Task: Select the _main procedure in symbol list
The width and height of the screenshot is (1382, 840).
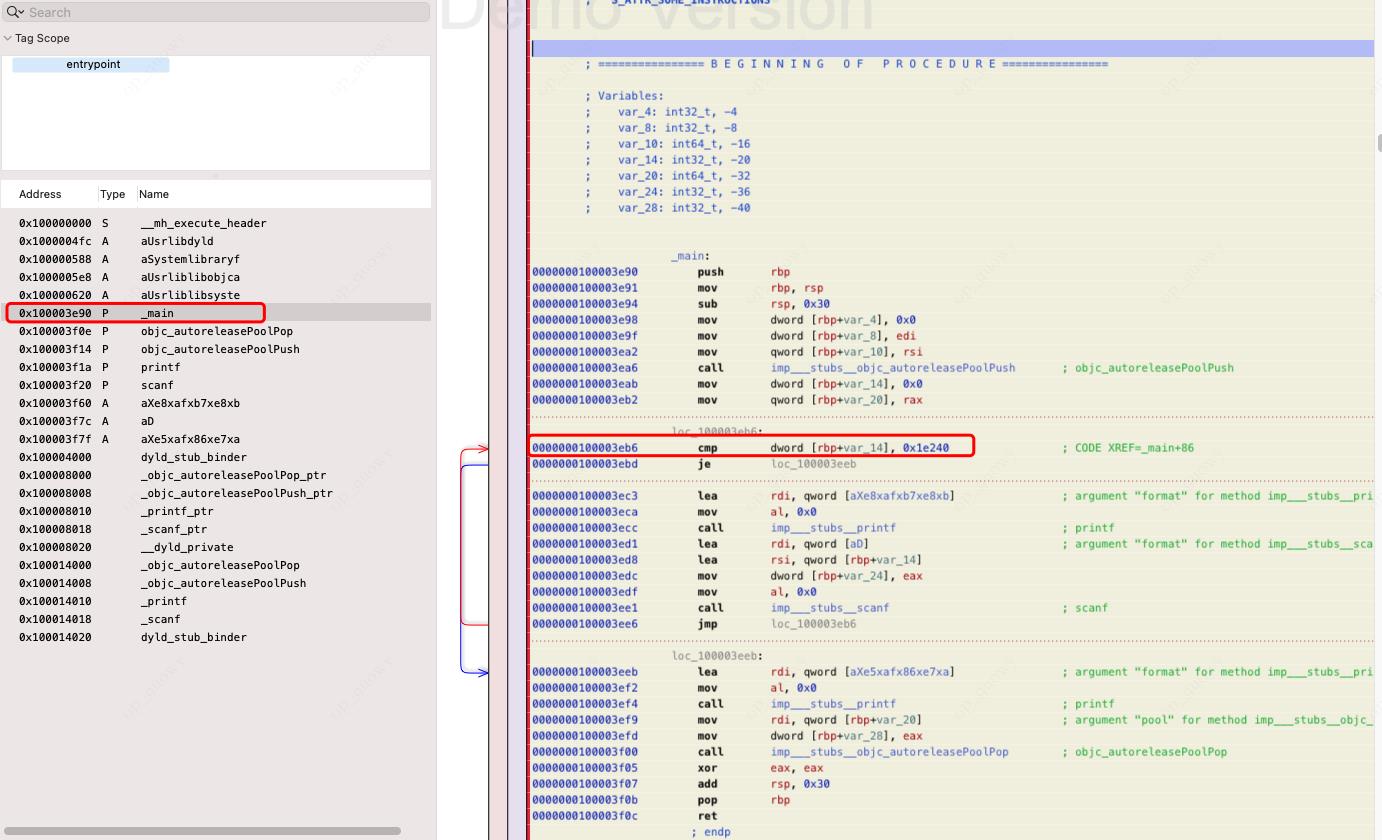Action: [x=216, y=313]
